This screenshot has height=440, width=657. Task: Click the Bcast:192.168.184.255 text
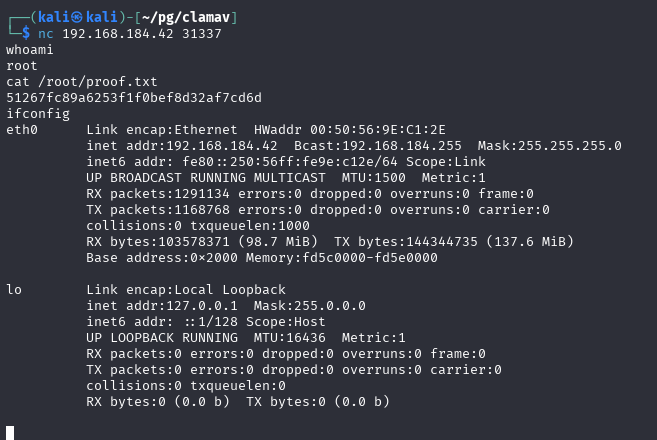tap(378, 146)
